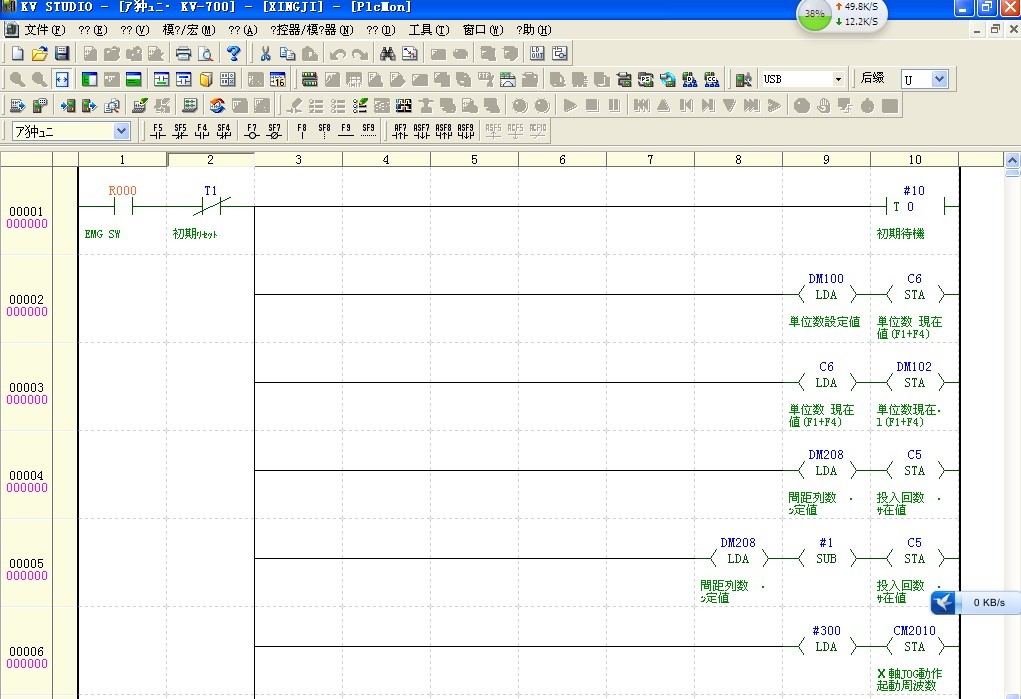Select the CM2010 STA instruction on rung 00006
This screenshot has width=1021, height=699.
914,646
